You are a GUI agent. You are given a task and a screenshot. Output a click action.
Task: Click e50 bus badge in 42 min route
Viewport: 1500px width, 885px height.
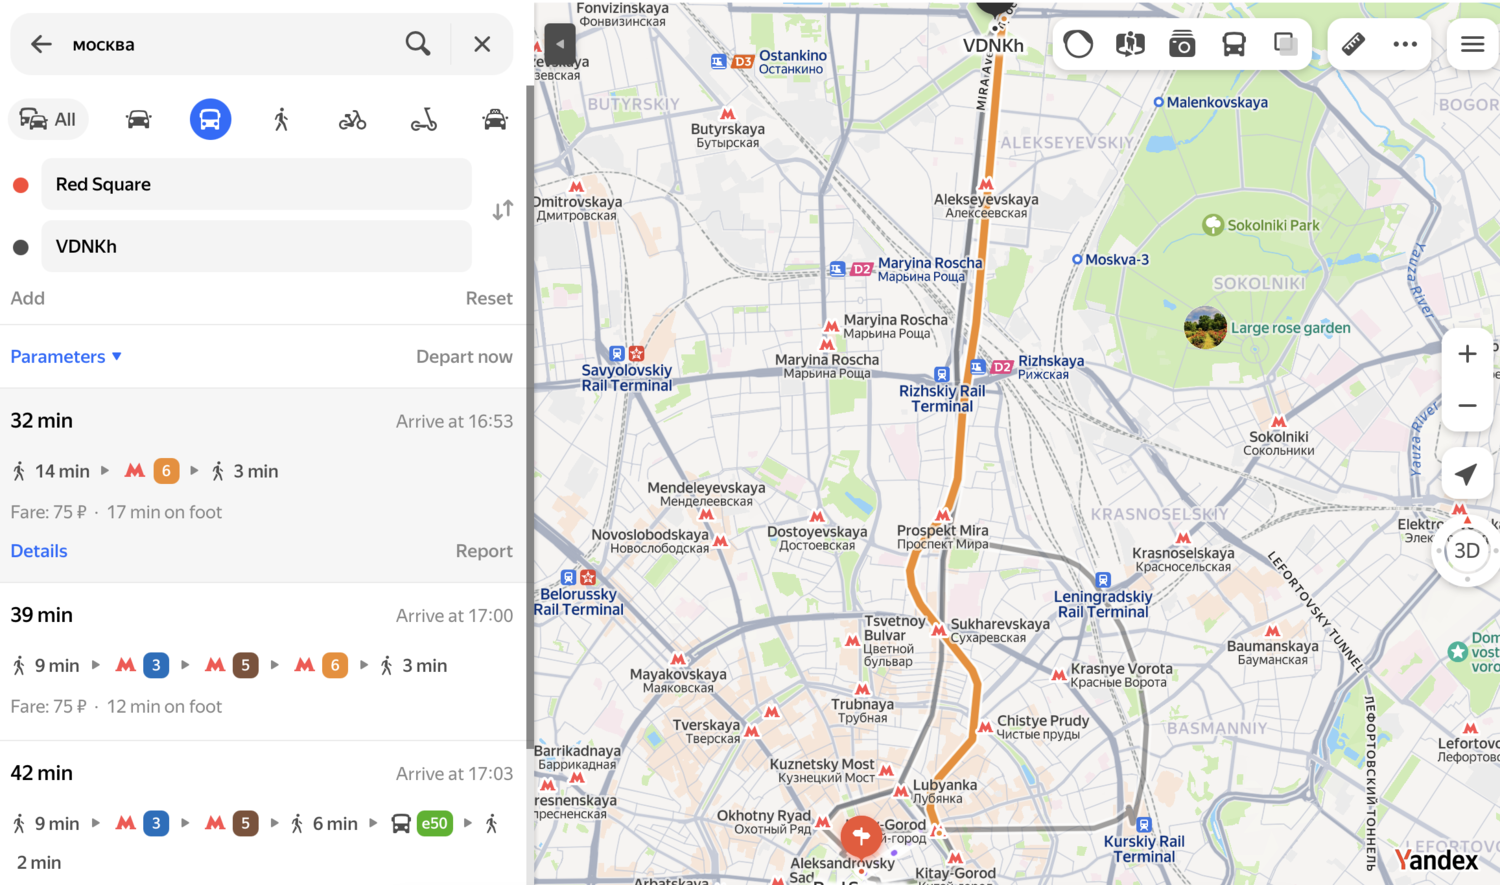434,824
